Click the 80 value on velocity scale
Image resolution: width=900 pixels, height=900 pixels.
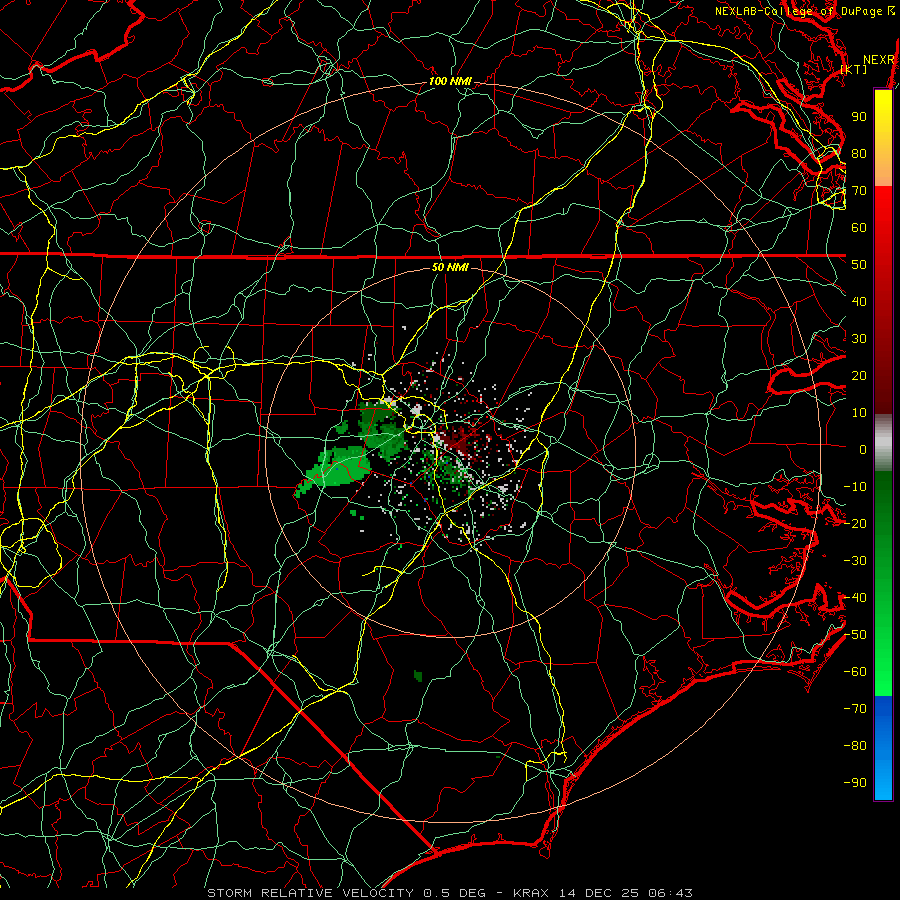pyautogui.click(x=859, y=153)
